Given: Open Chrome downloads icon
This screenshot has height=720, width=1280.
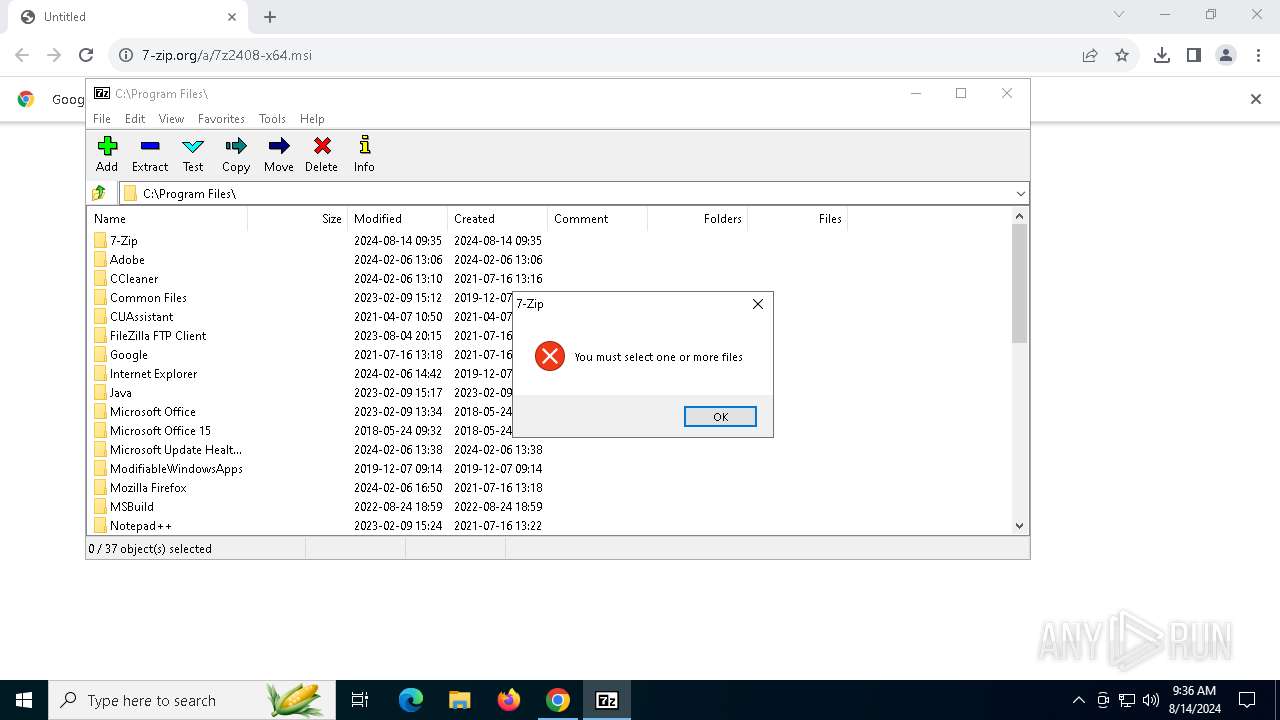Looking at the screenshot, I should [1162, 55].
